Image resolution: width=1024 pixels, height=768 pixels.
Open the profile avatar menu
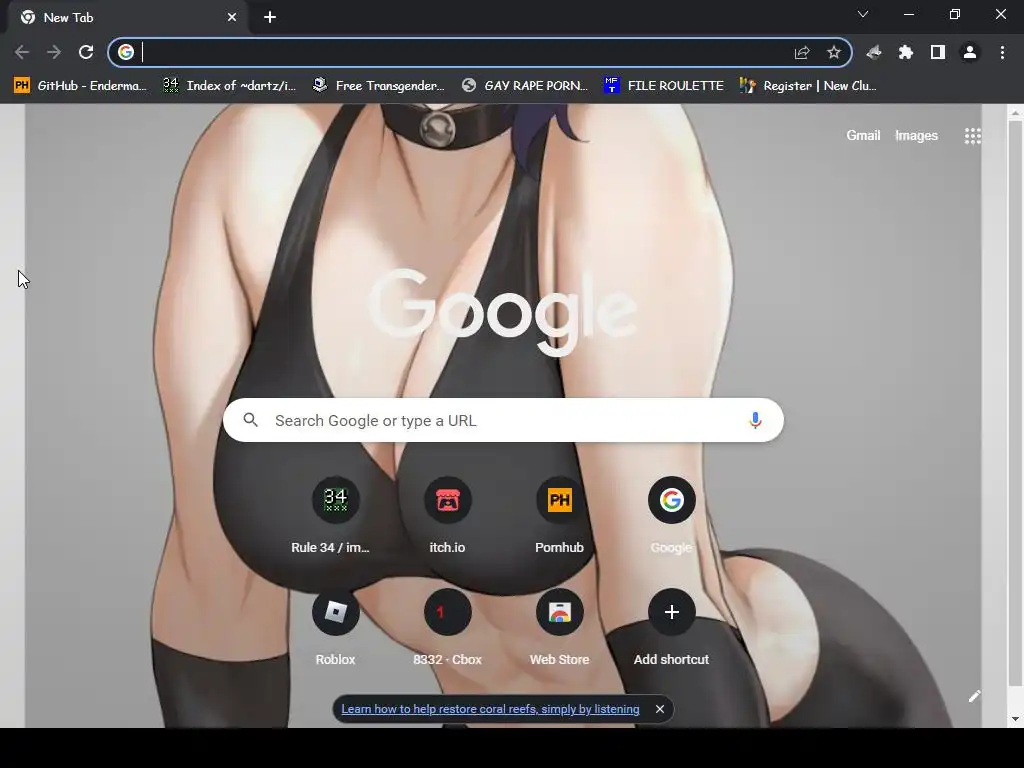970,52
